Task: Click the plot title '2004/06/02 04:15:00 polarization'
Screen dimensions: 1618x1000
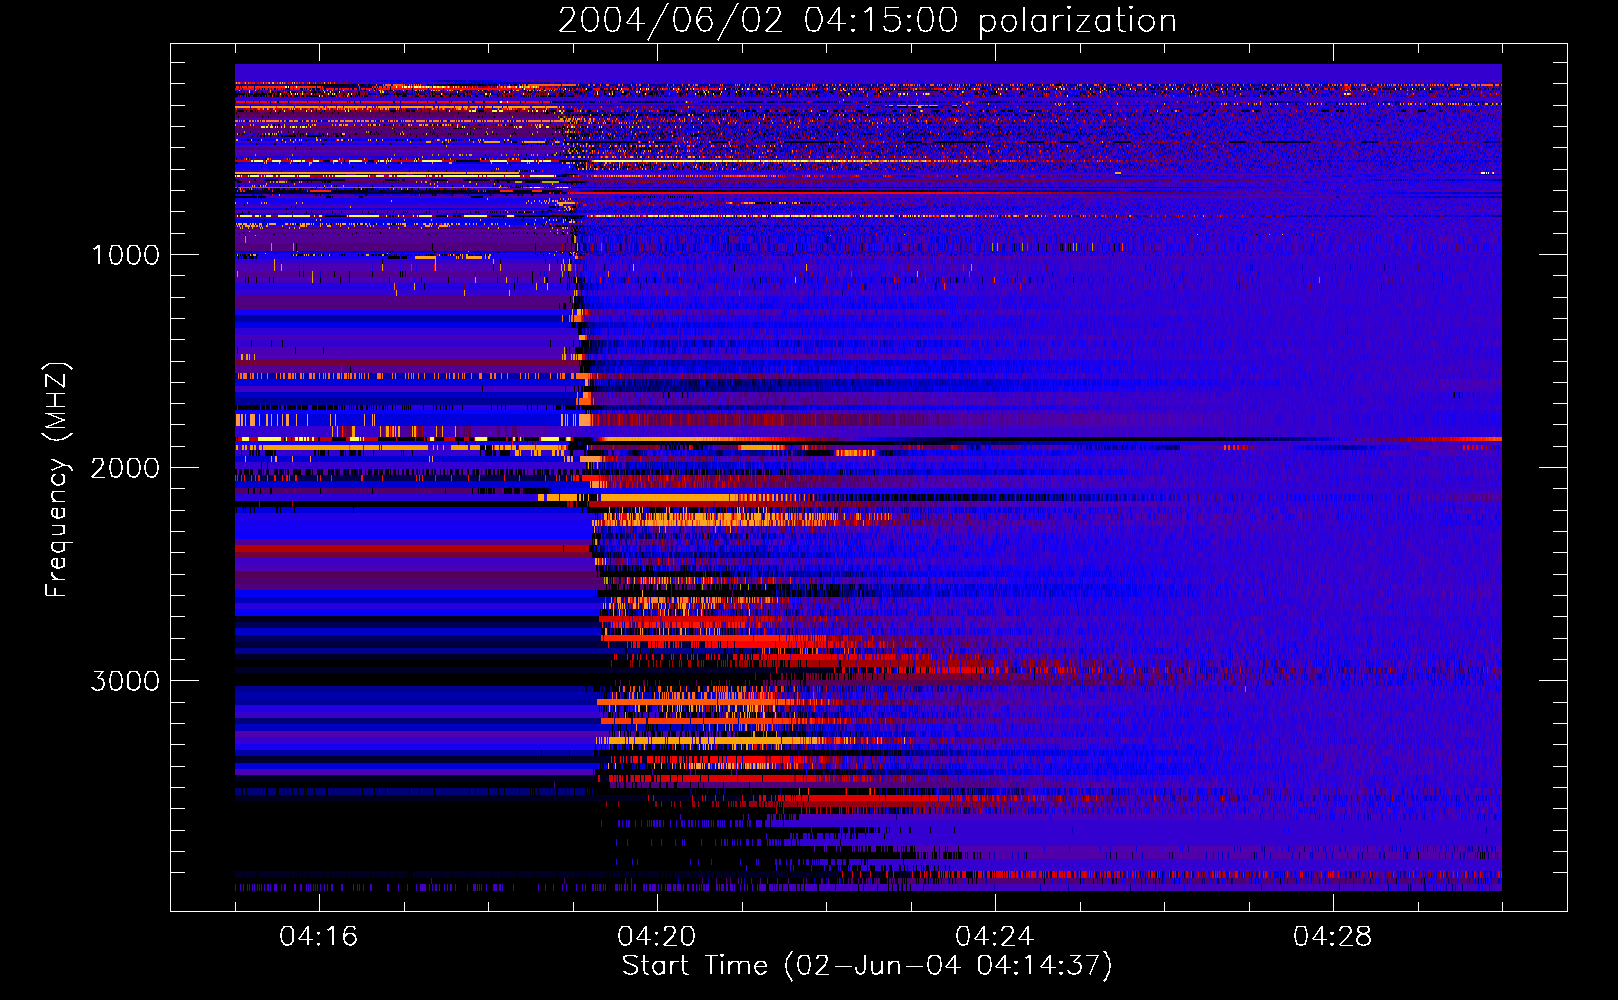Action: [867, 21]
